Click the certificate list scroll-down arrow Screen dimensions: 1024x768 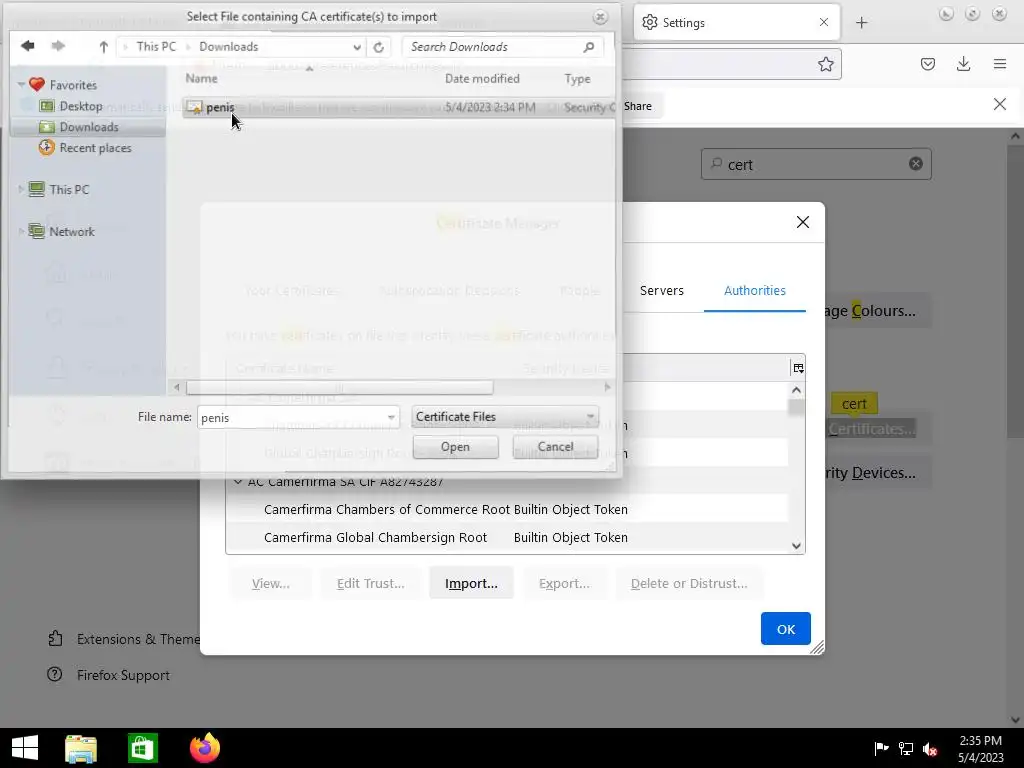(x=796, y=546)
